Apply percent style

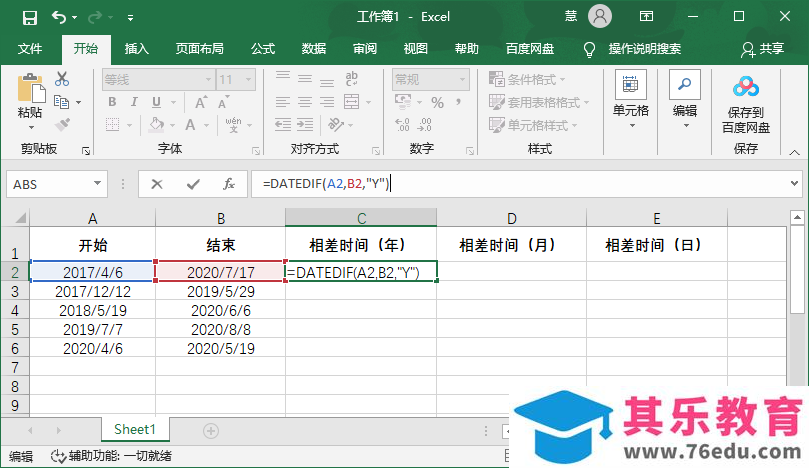tap(438, 102)
